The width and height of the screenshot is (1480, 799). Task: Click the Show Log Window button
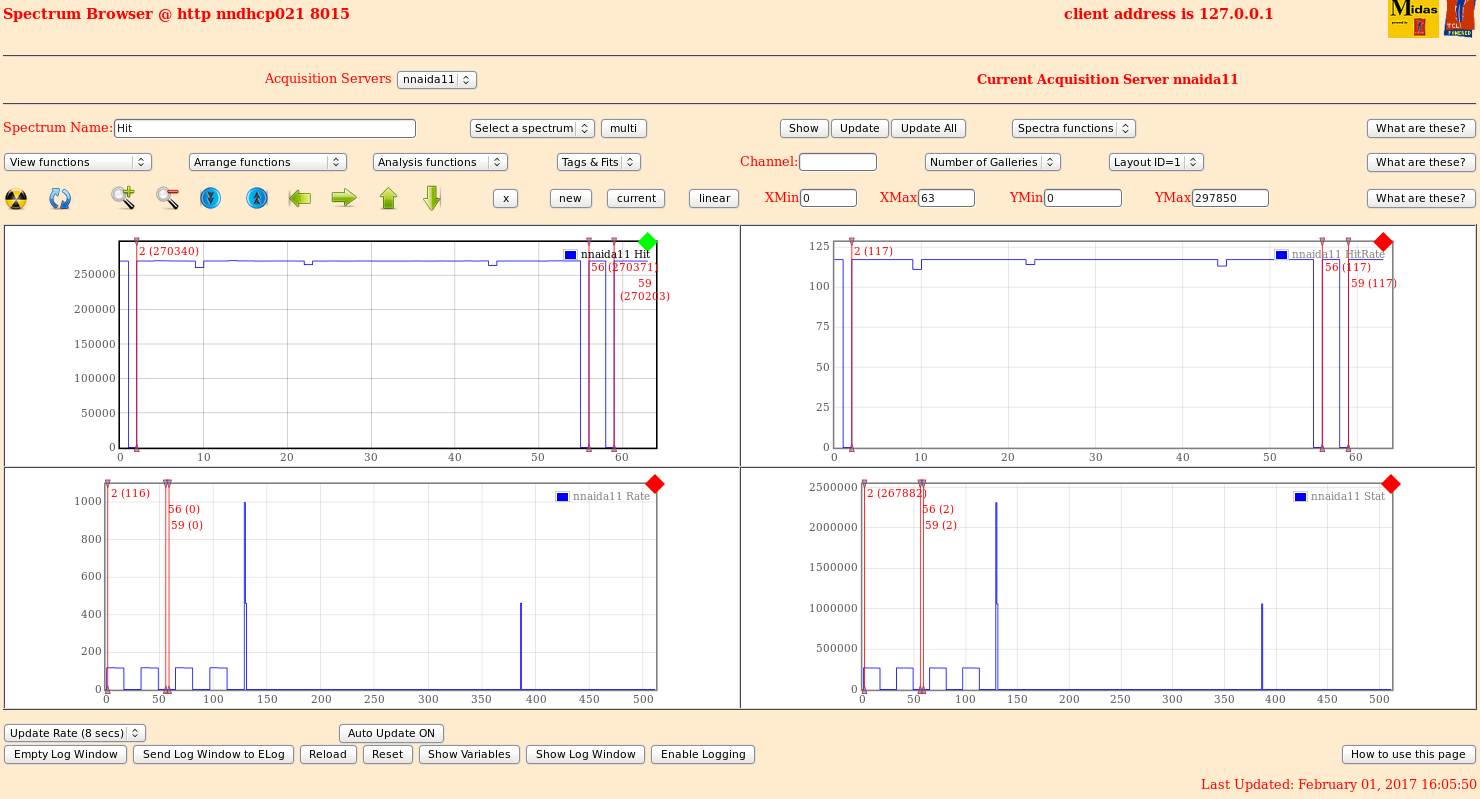pos(586,754)
